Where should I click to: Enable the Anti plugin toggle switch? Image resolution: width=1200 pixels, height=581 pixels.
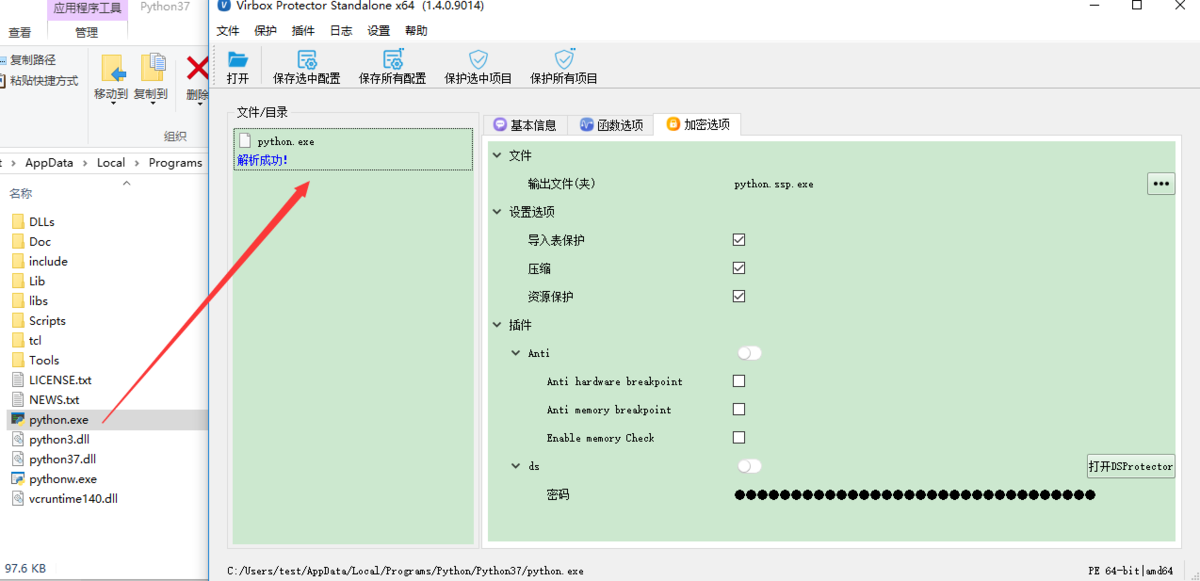click(749, 353)
